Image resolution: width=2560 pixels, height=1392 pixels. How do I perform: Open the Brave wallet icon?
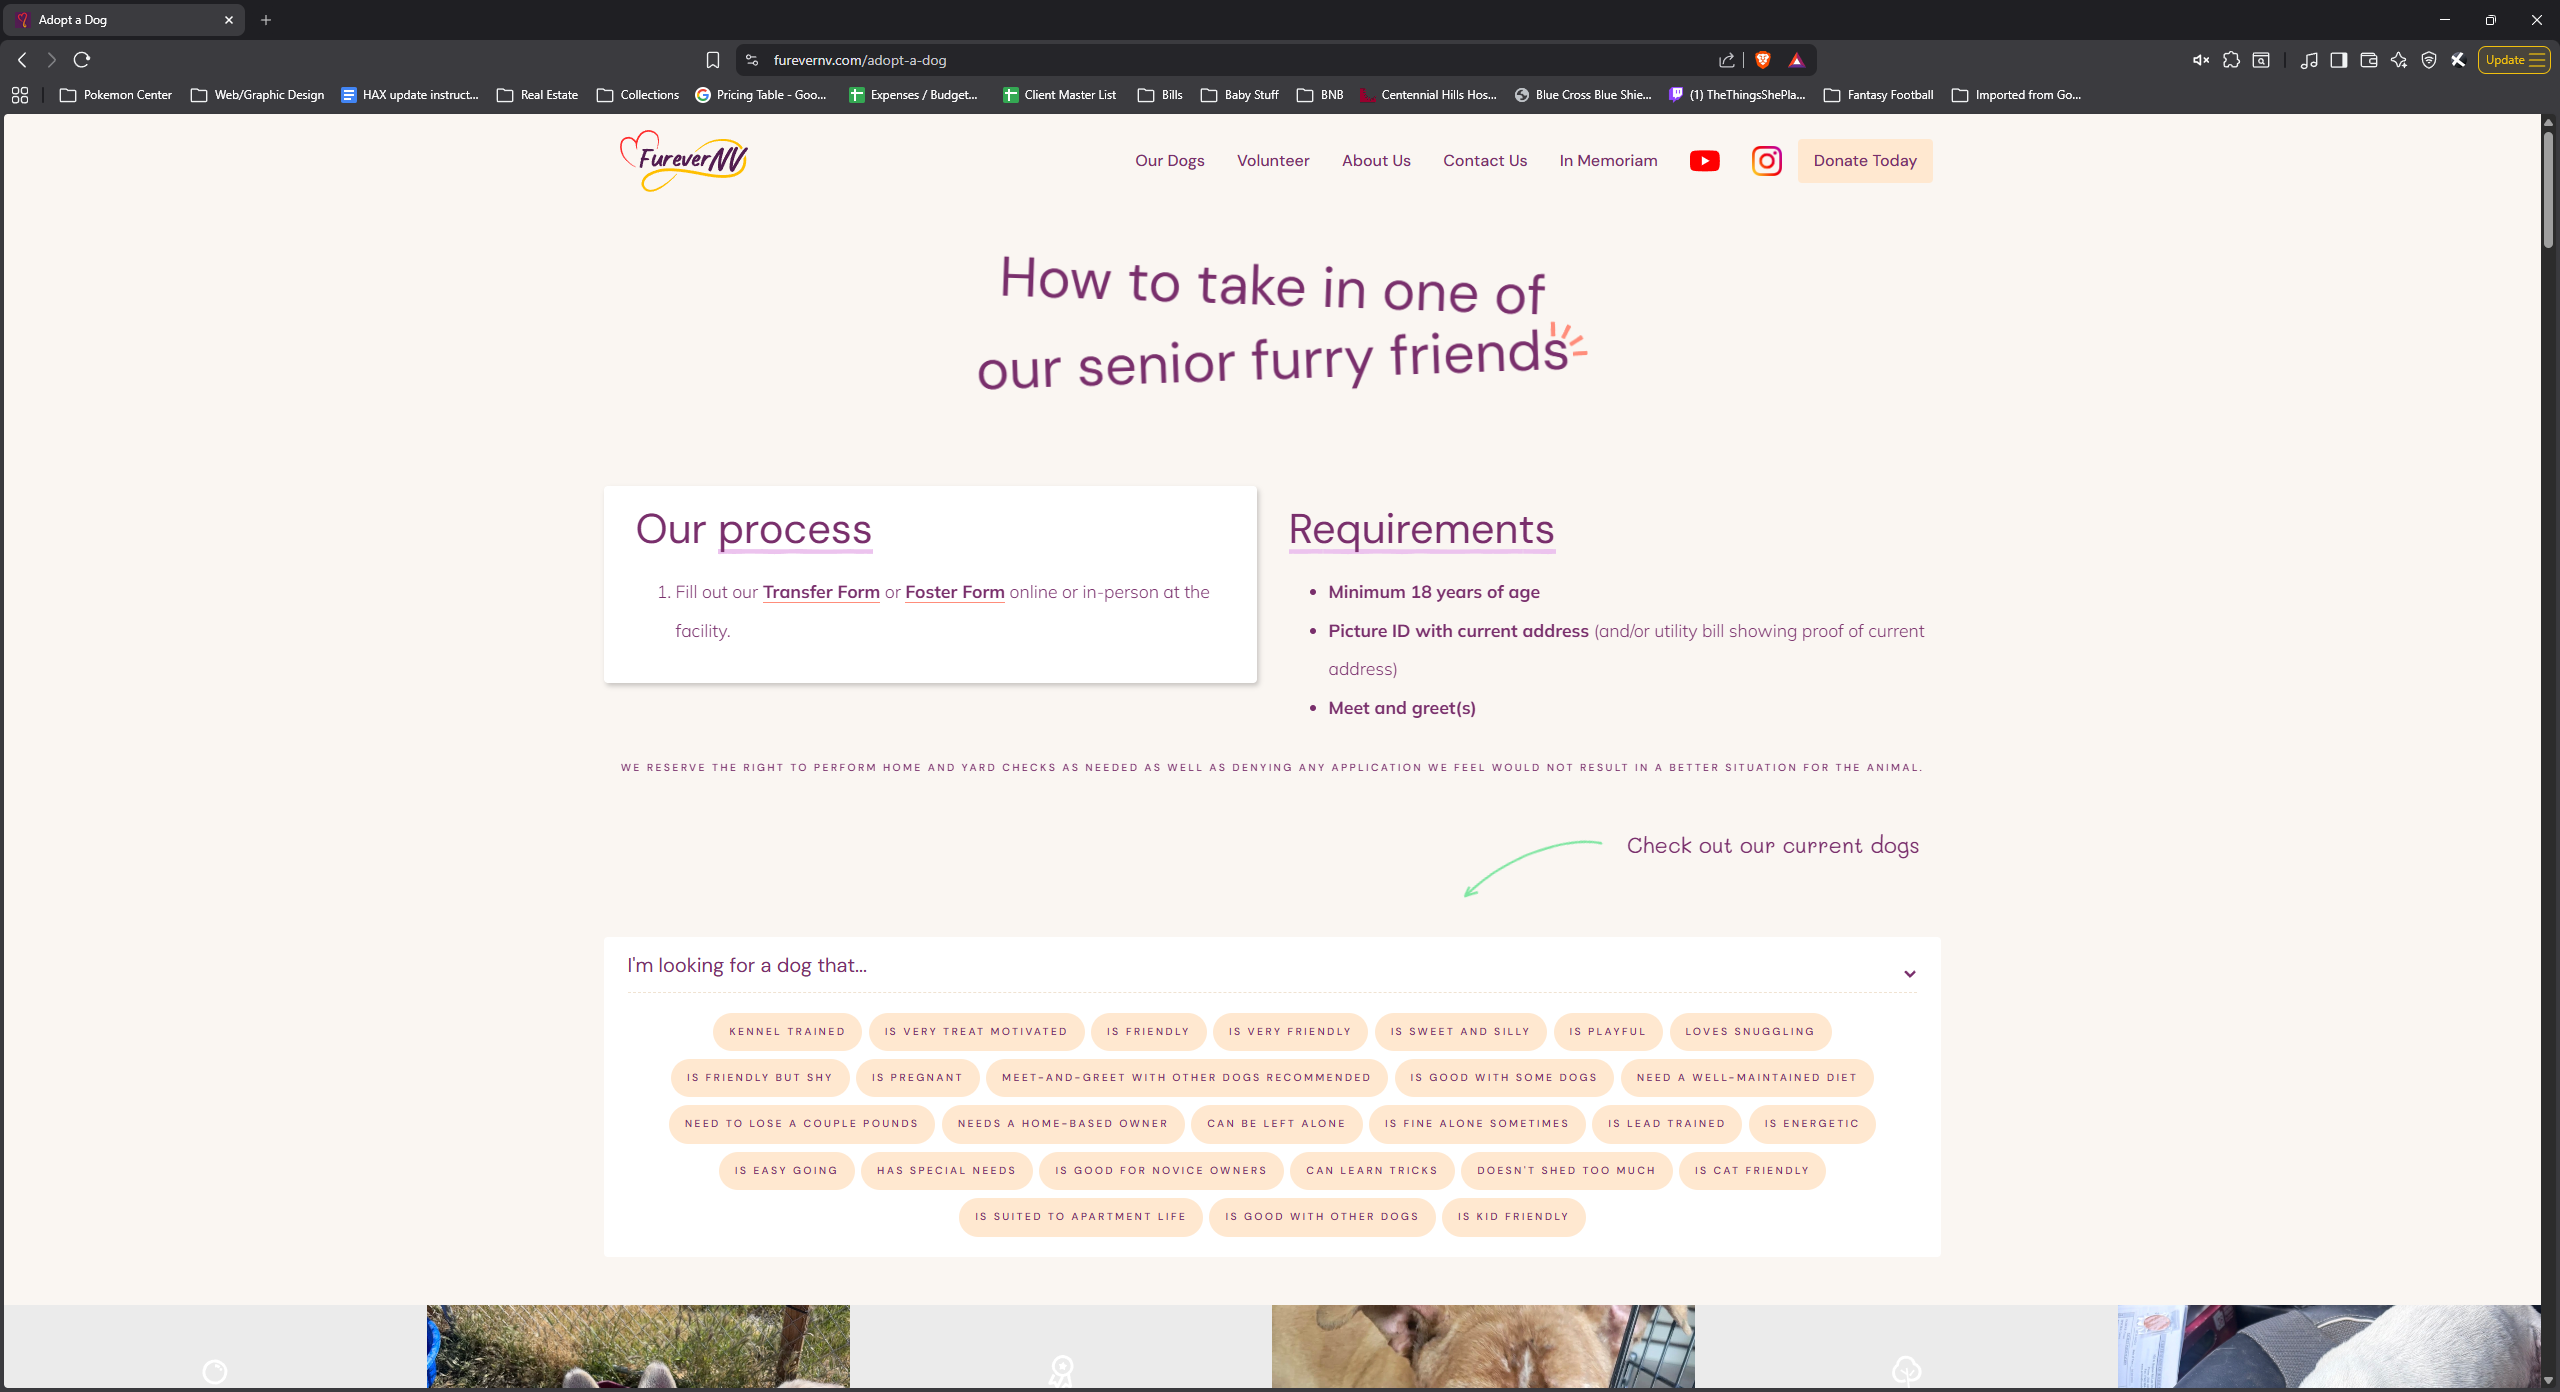[x=2368, y=60]
